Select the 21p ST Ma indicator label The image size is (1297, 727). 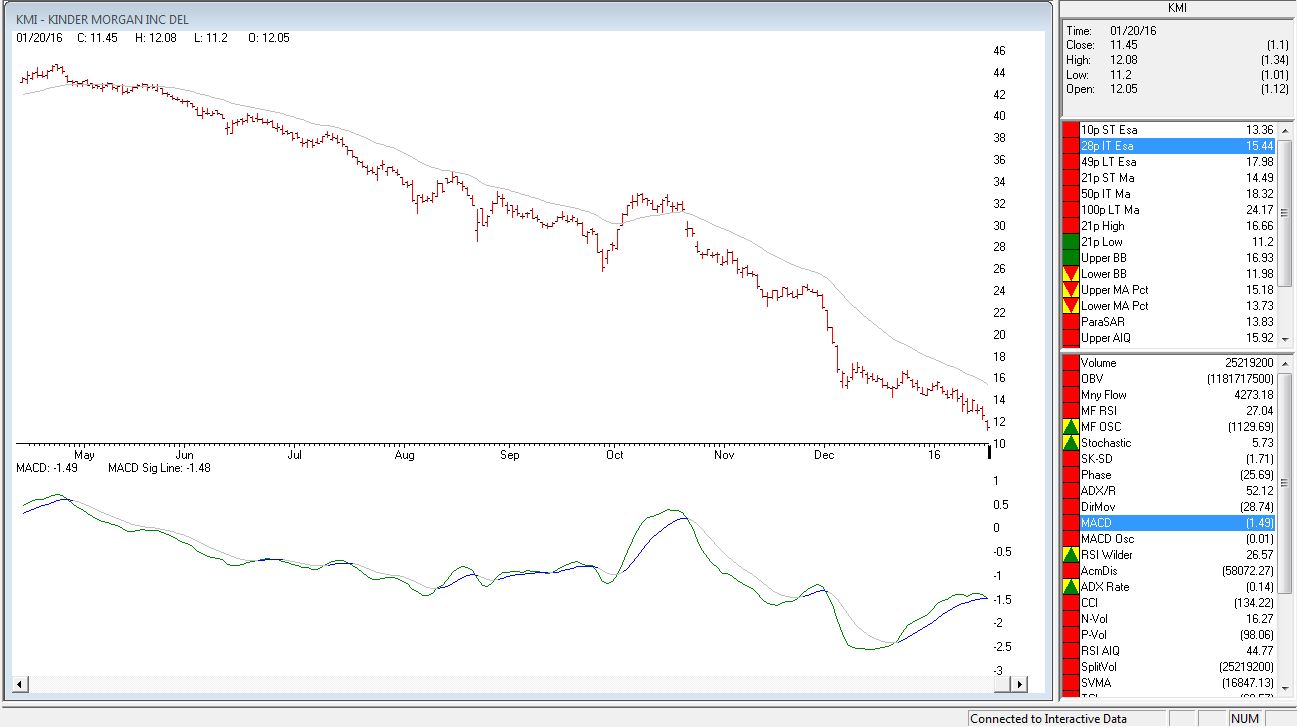pos(1108,178)
